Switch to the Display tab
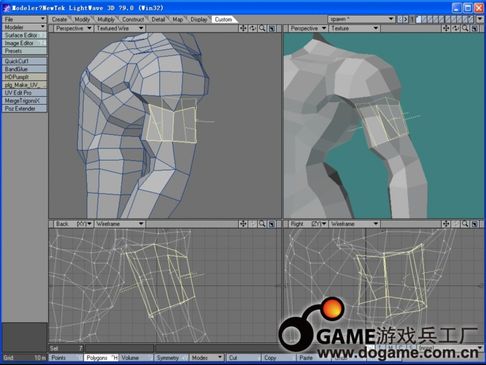Viewport: 486px width, 365px height. click(x=199, y=20)
